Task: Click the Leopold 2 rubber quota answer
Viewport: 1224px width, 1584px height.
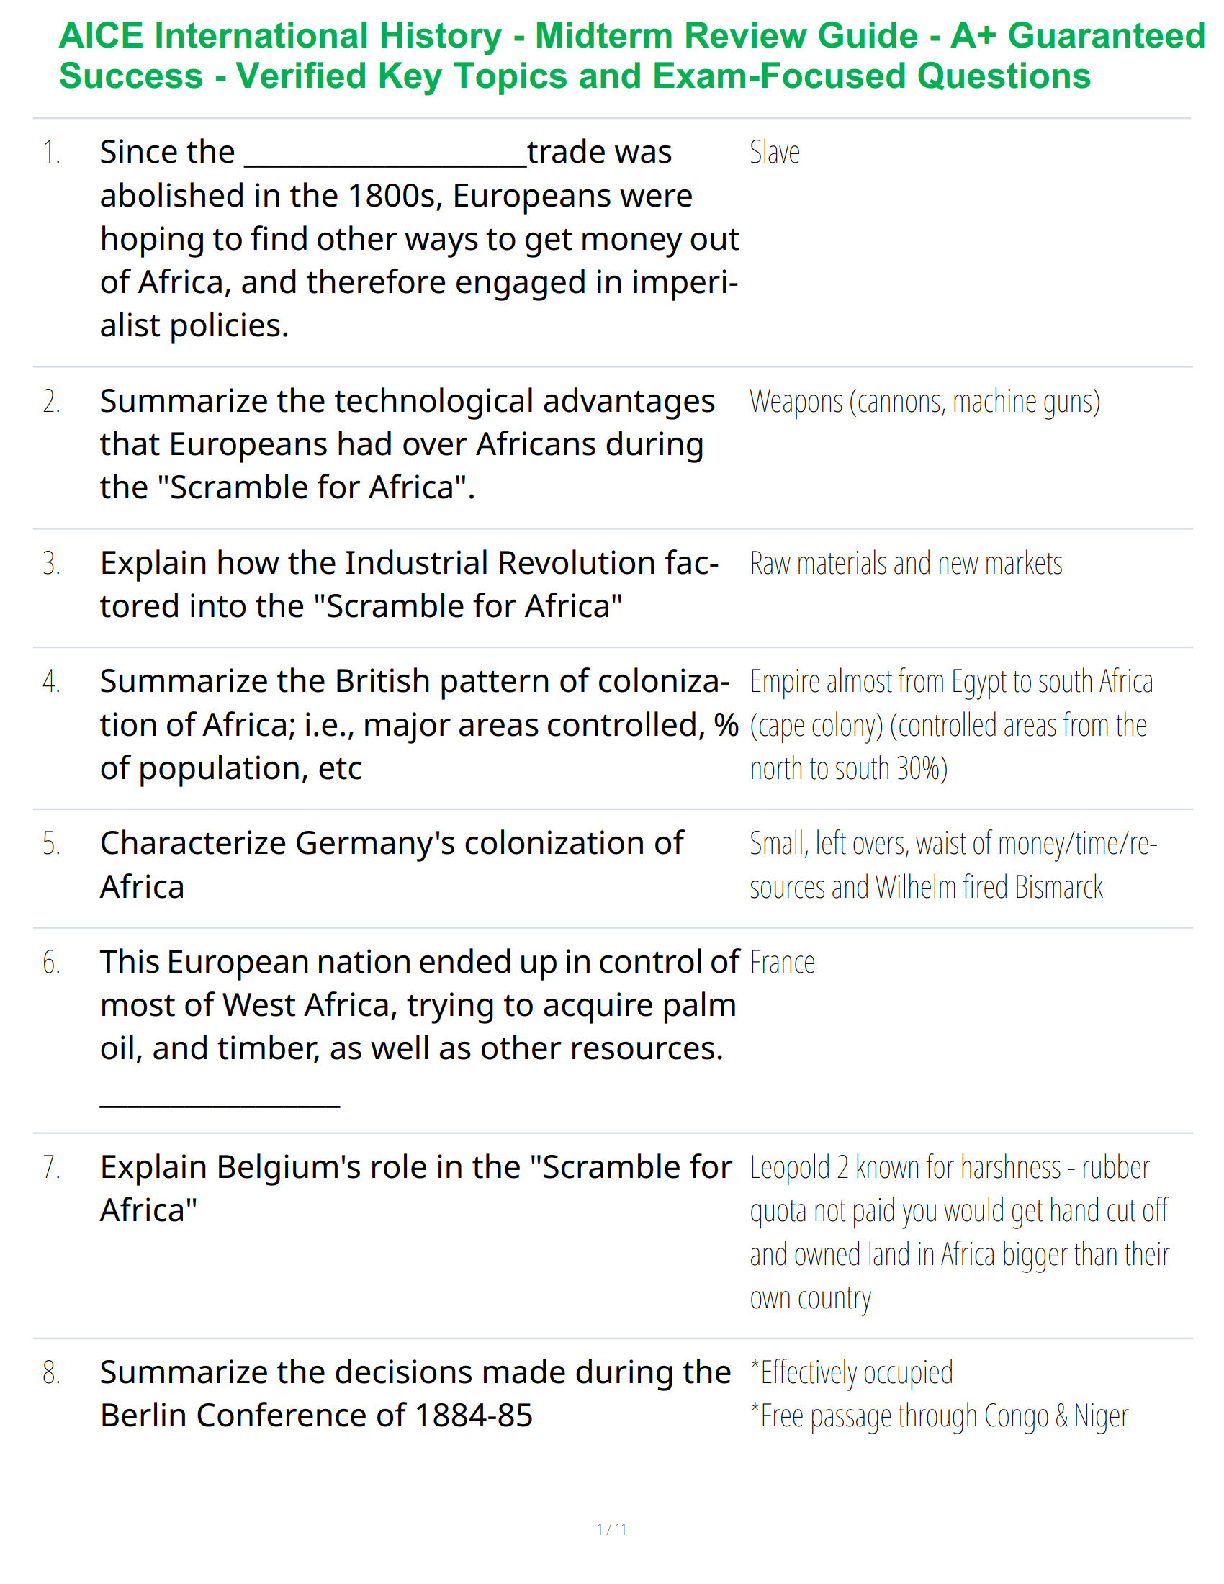Action: (x=958, y=1232)
